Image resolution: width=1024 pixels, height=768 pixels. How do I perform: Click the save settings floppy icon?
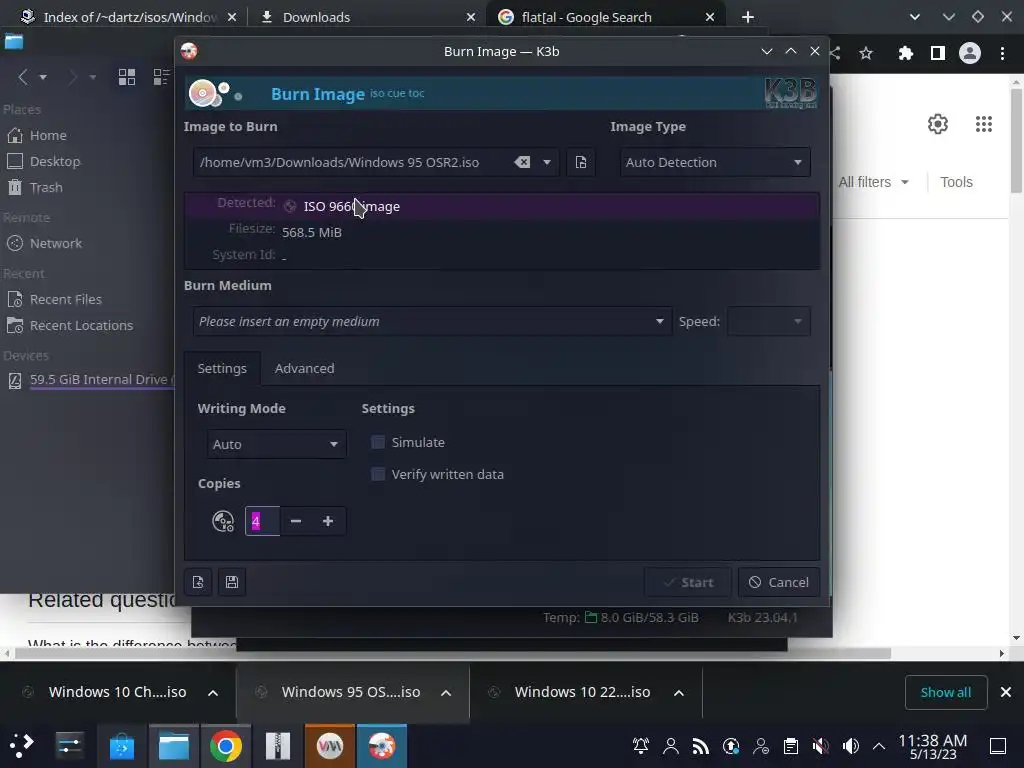click(232, 582)
